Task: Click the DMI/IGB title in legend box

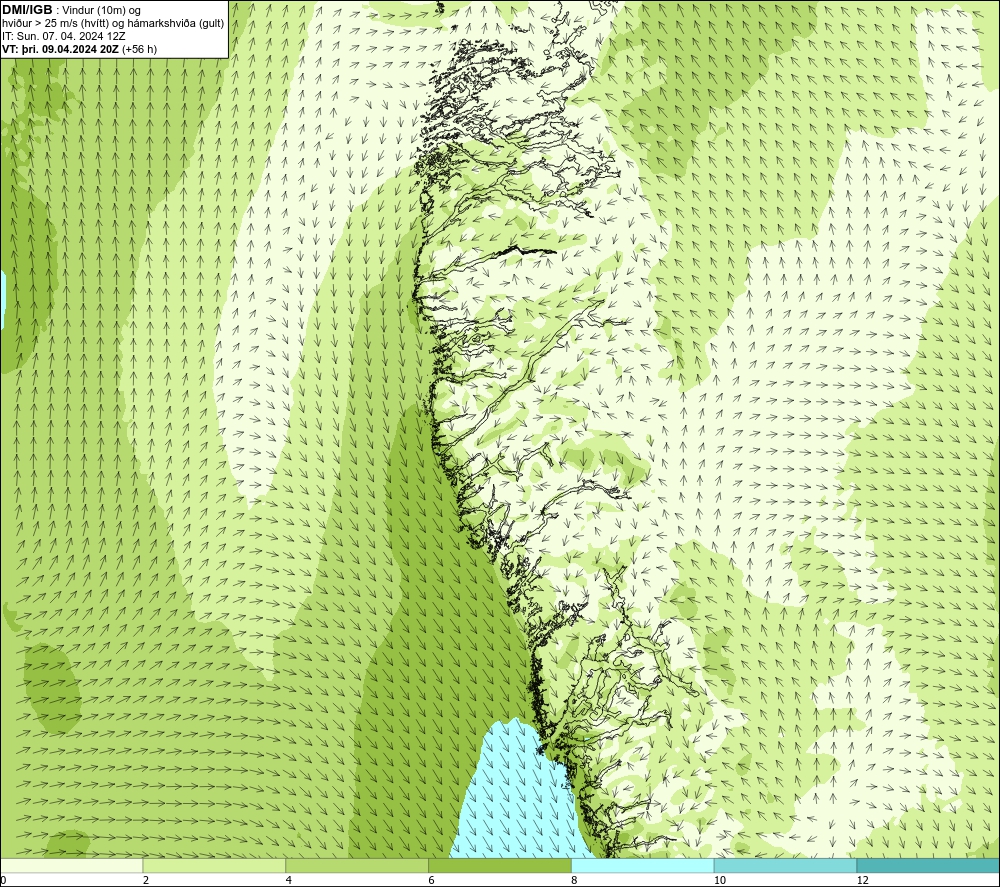Action: click(27, 10)
